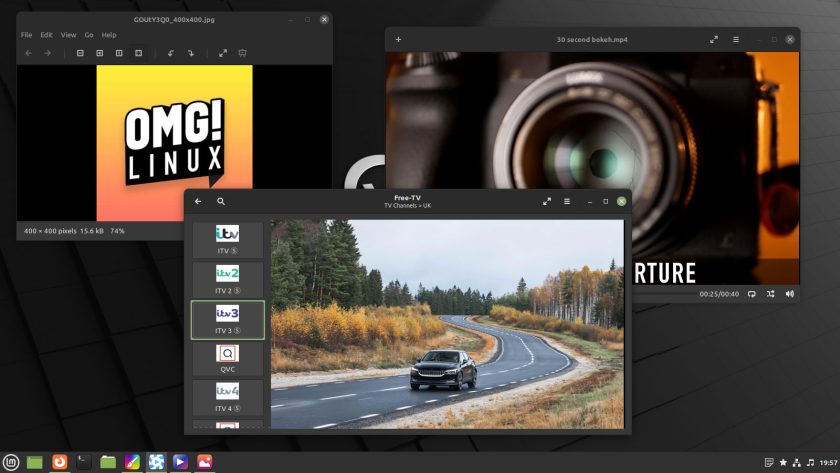840x473 pixels.
Task: Open sound applet music note icon
Action: pos(810,462)
